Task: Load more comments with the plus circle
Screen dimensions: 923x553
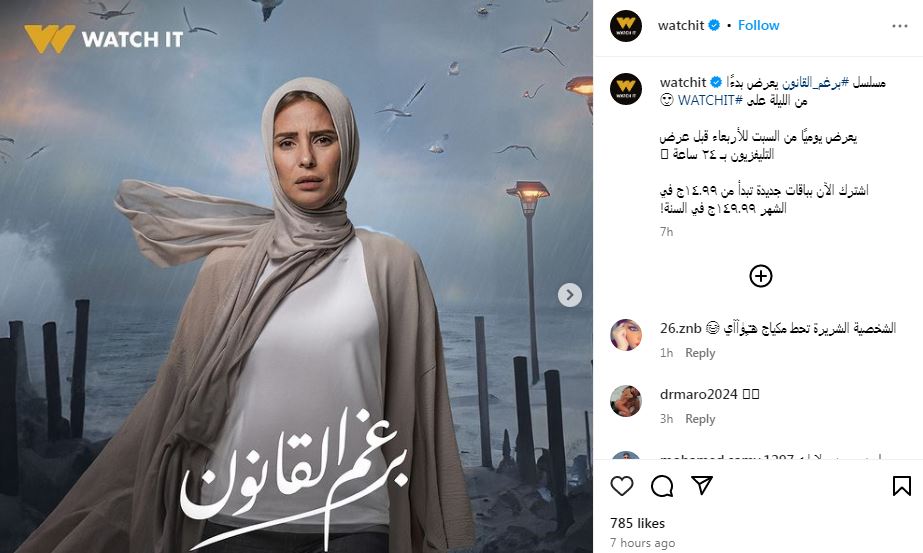Action: [x=761, y=276]
